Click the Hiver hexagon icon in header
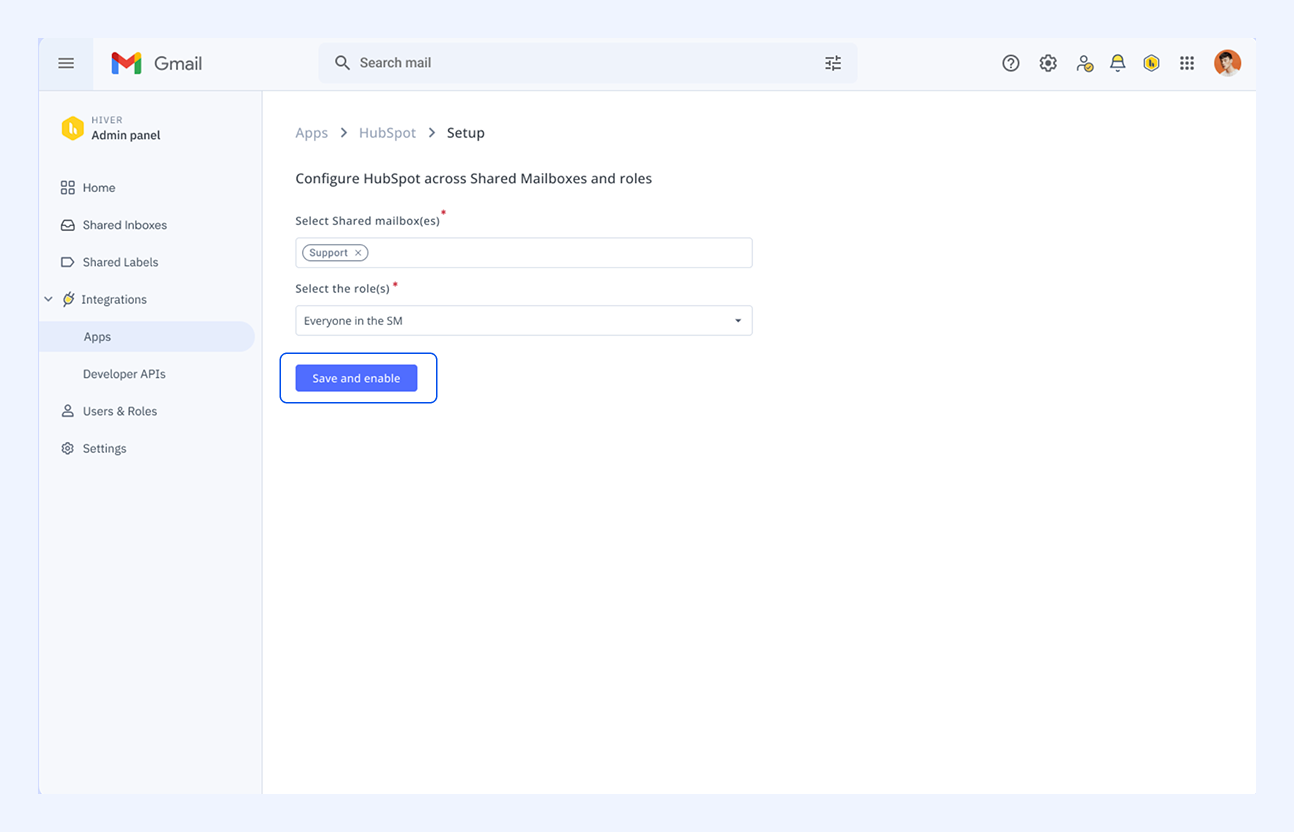 click(x=1152, y=63)
